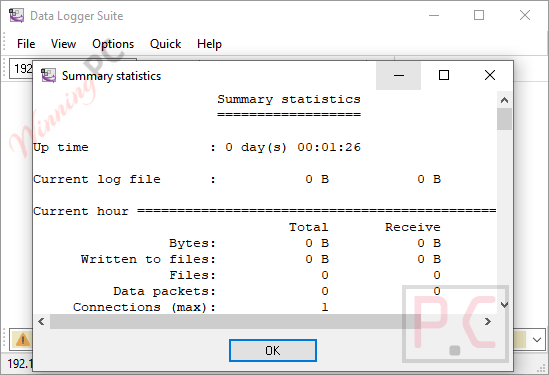Viewport: 549px width, 375px height.
Task: Maximize the Data Logger Suite main window
Action: point(479,15)
